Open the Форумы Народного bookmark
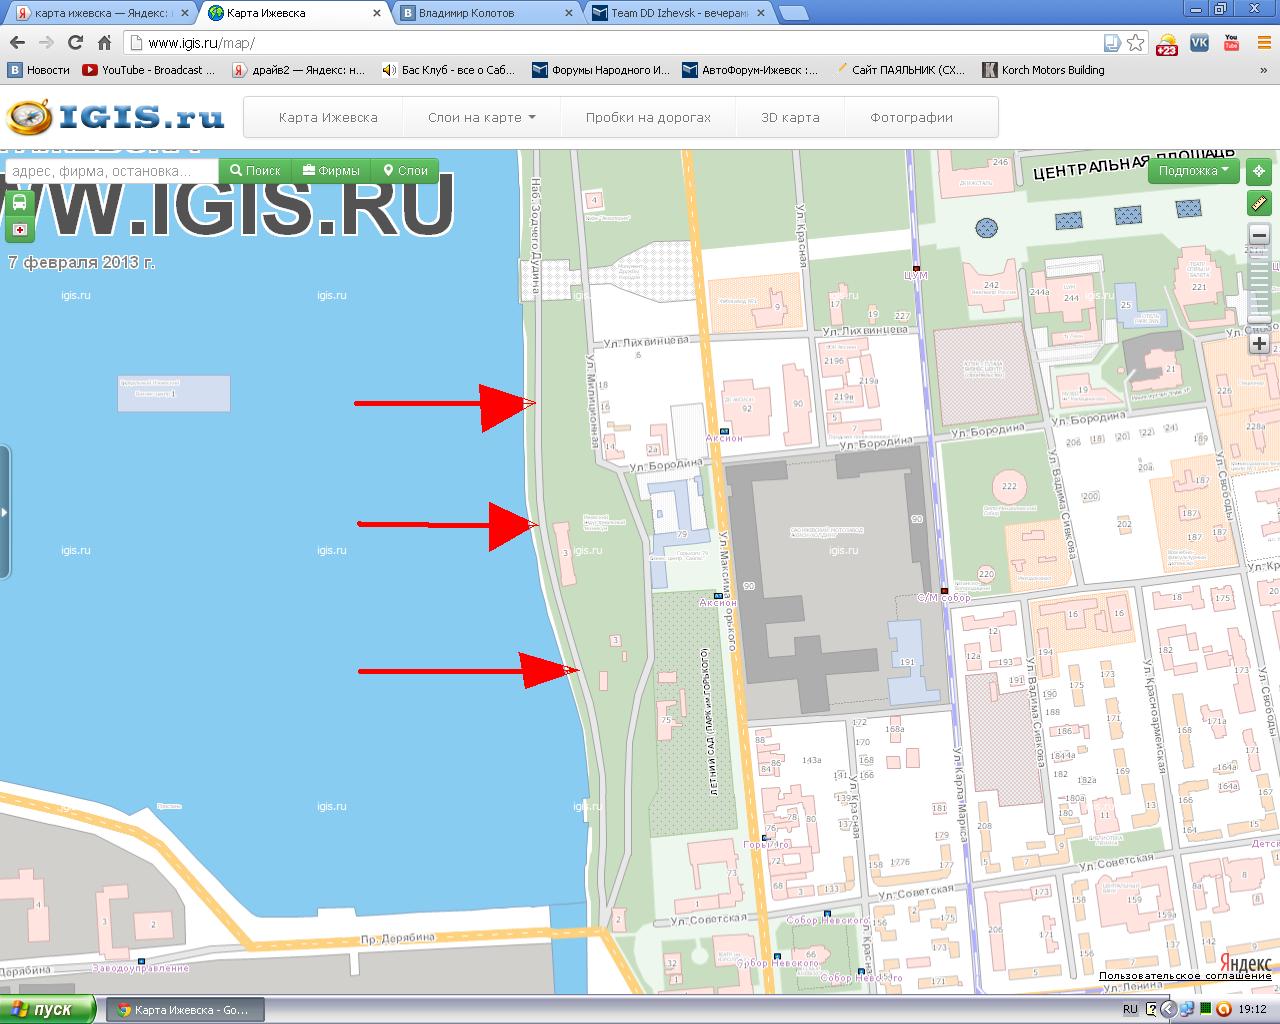The image size is (1280, 1024). (601, 70)
